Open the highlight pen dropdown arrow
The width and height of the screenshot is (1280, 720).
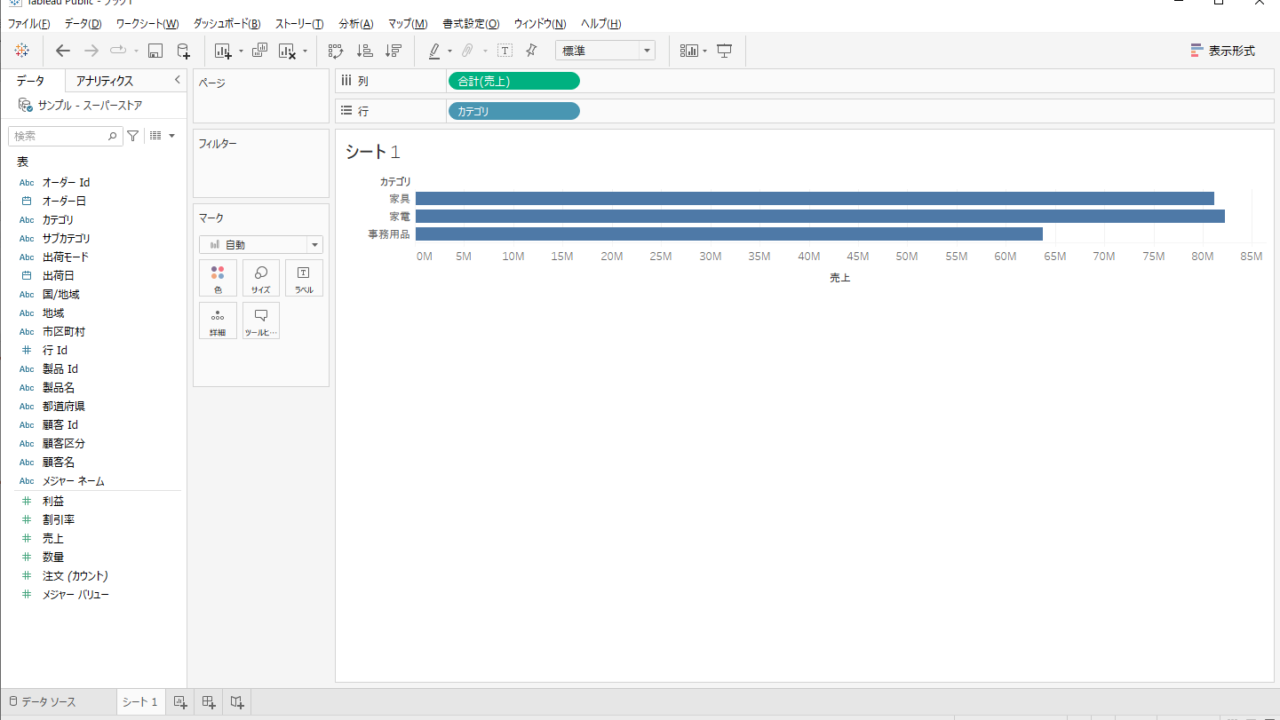tap(450, 51)
